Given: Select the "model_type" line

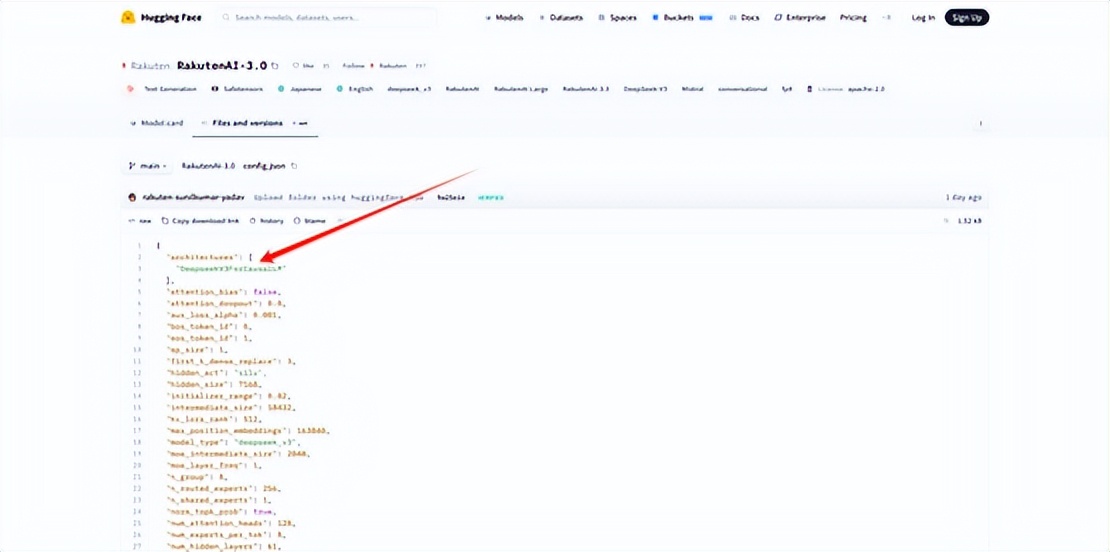Looking at the screenshot, I should click(233, 442).
